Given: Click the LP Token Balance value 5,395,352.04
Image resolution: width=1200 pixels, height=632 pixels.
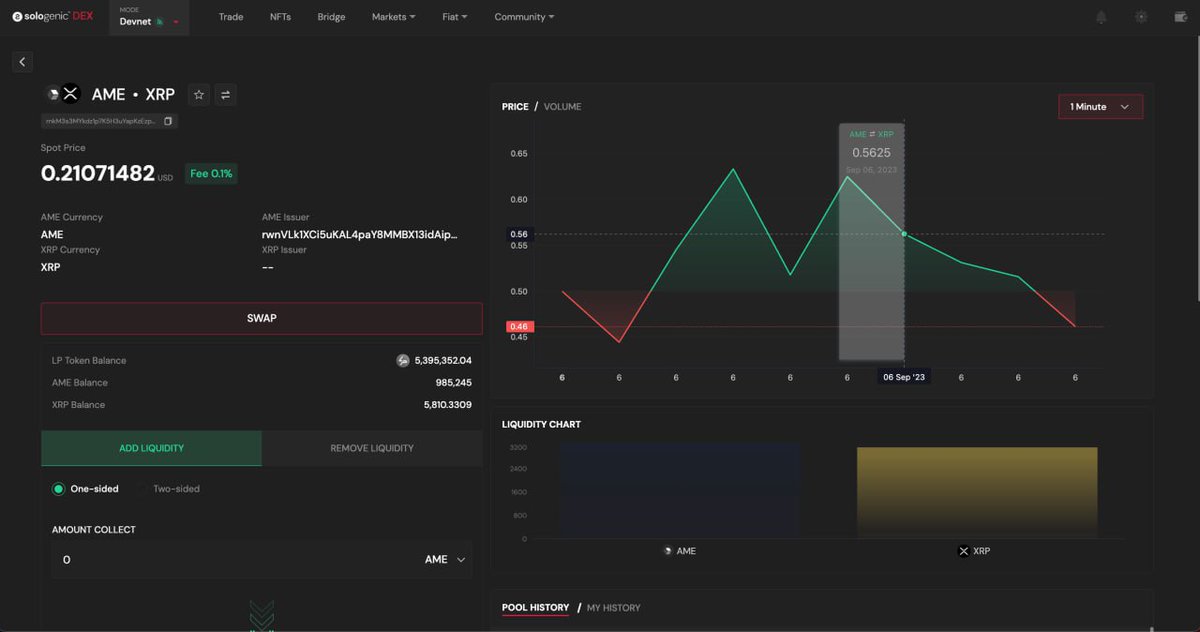Looking at the screenshot, I should 443,361.
